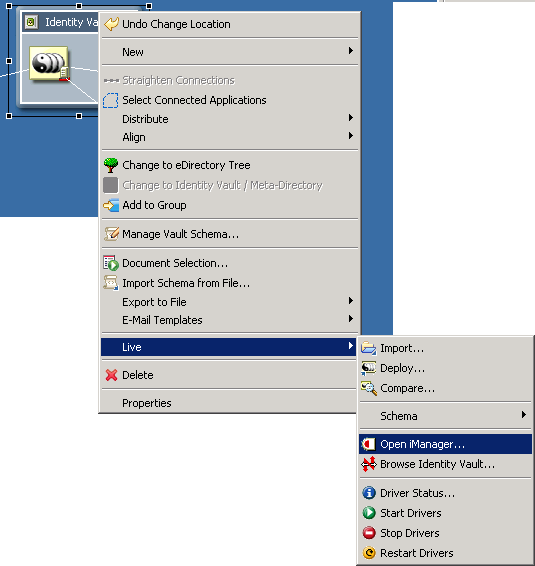Expand the Export to File submenu arrow
Screen dimensions: 535x566
tap(351, 301)
